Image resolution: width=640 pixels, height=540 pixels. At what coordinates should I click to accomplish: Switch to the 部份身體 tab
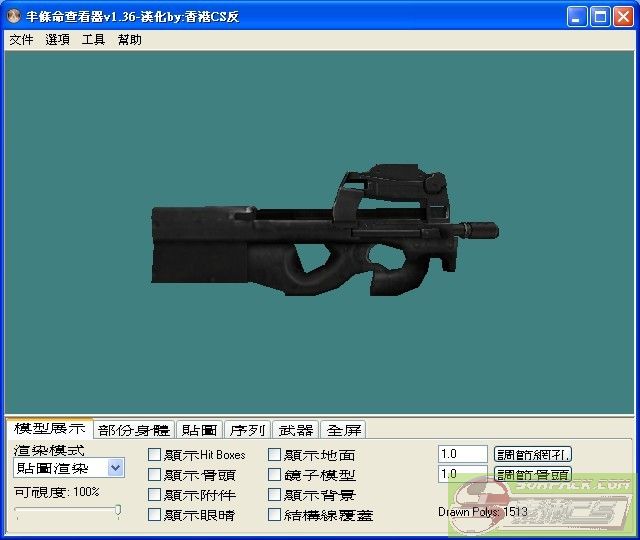point(134,430)
